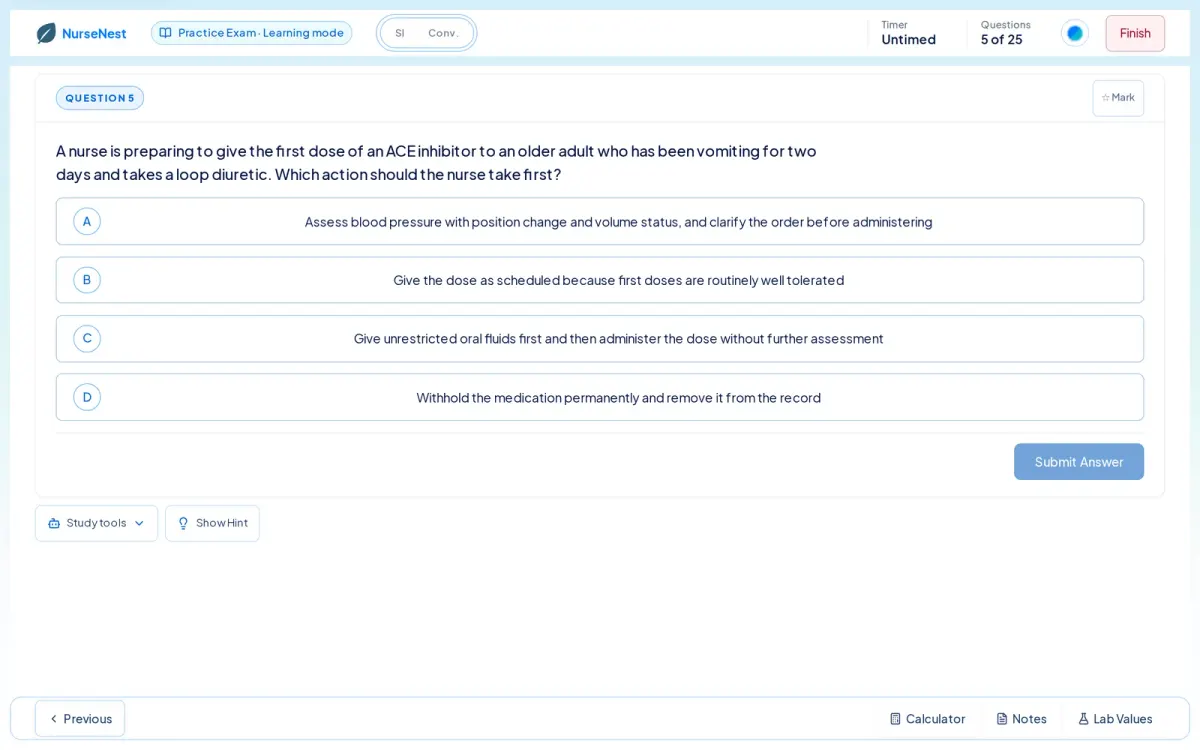Click the NurseNest brand name link
This screenshot has width=1200, height=750.
(94, 33)
